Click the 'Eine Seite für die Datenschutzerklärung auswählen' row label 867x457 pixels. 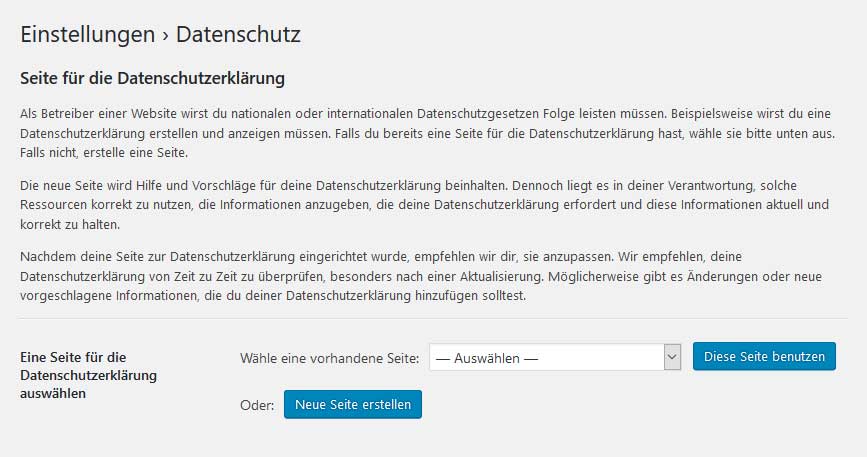coord(88,374)
